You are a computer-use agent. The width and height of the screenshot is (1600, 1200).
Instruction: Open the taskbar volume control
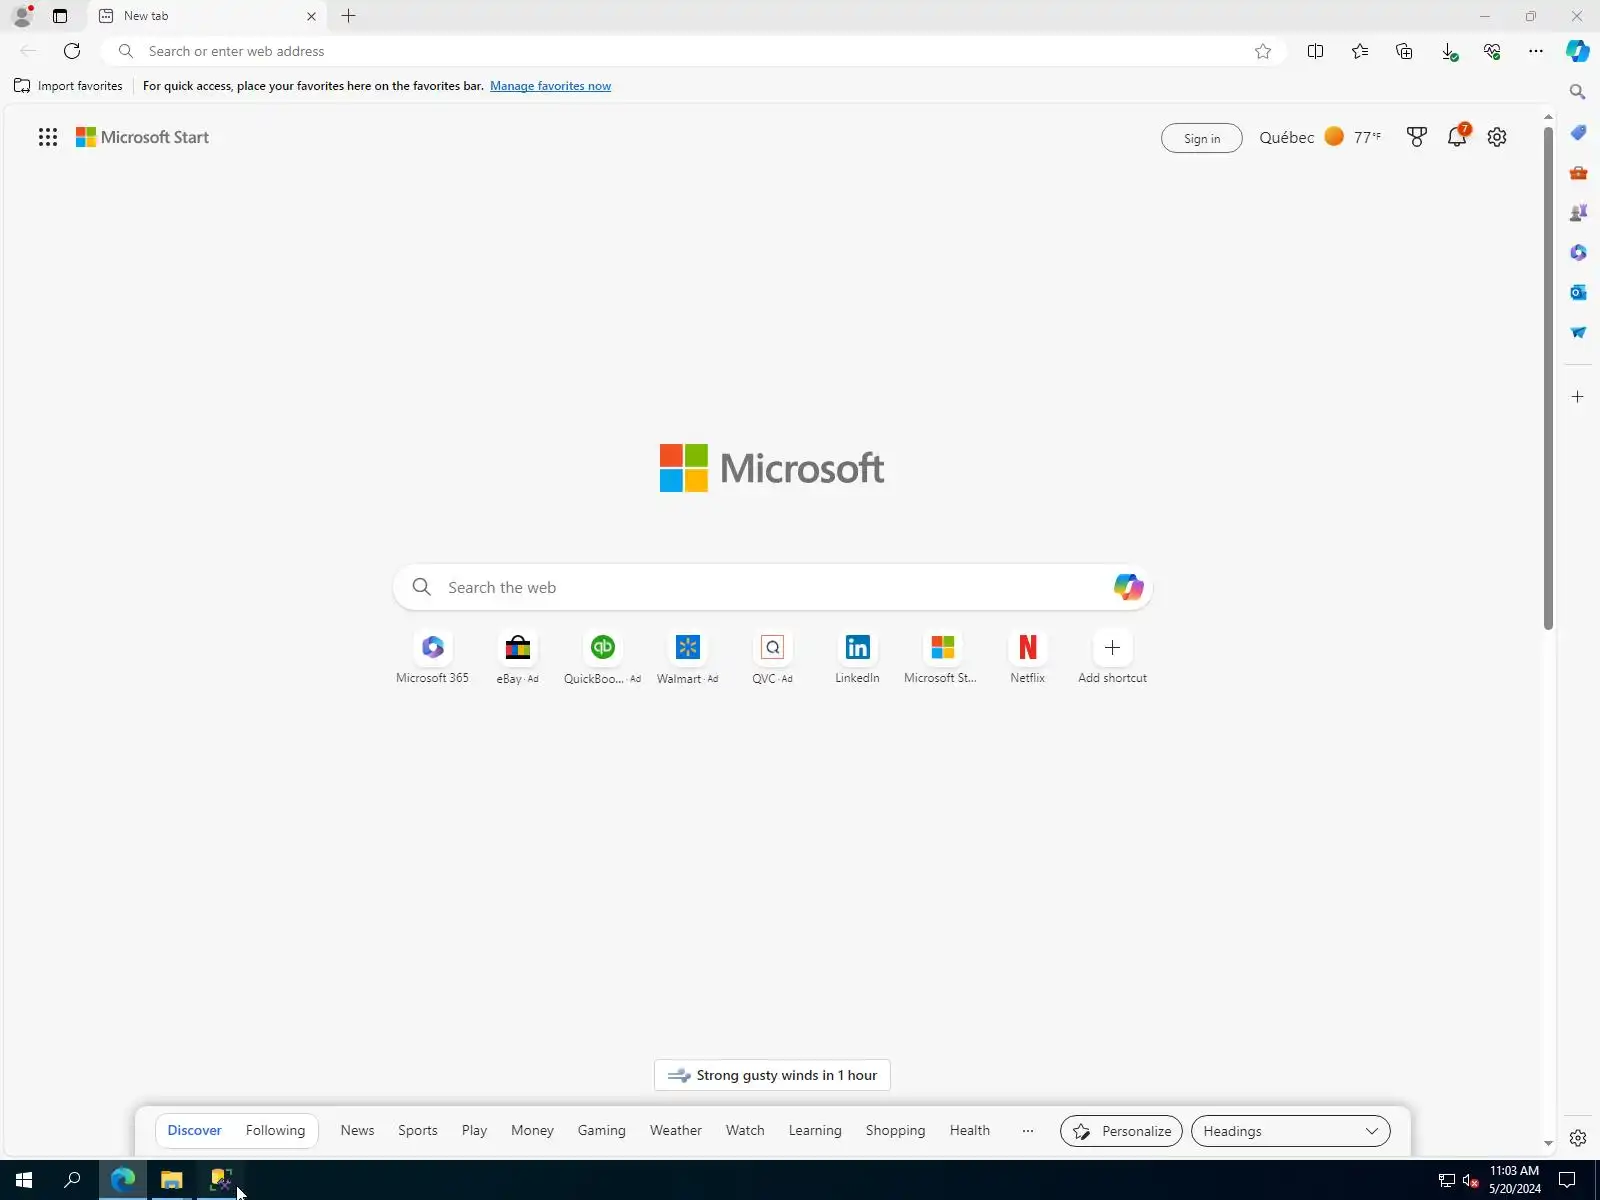(x=1471, y=1181)
